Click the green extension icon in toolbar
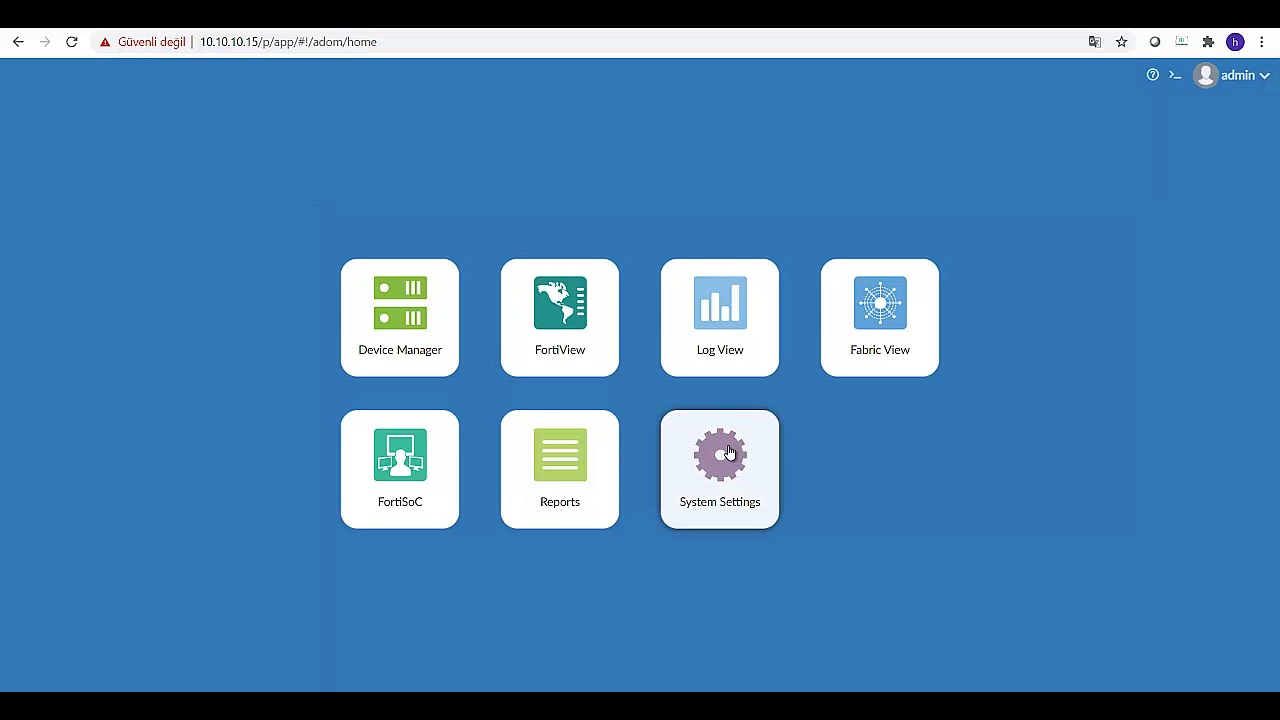Screen dimensions: 1280x720 tap(1182, 42)
